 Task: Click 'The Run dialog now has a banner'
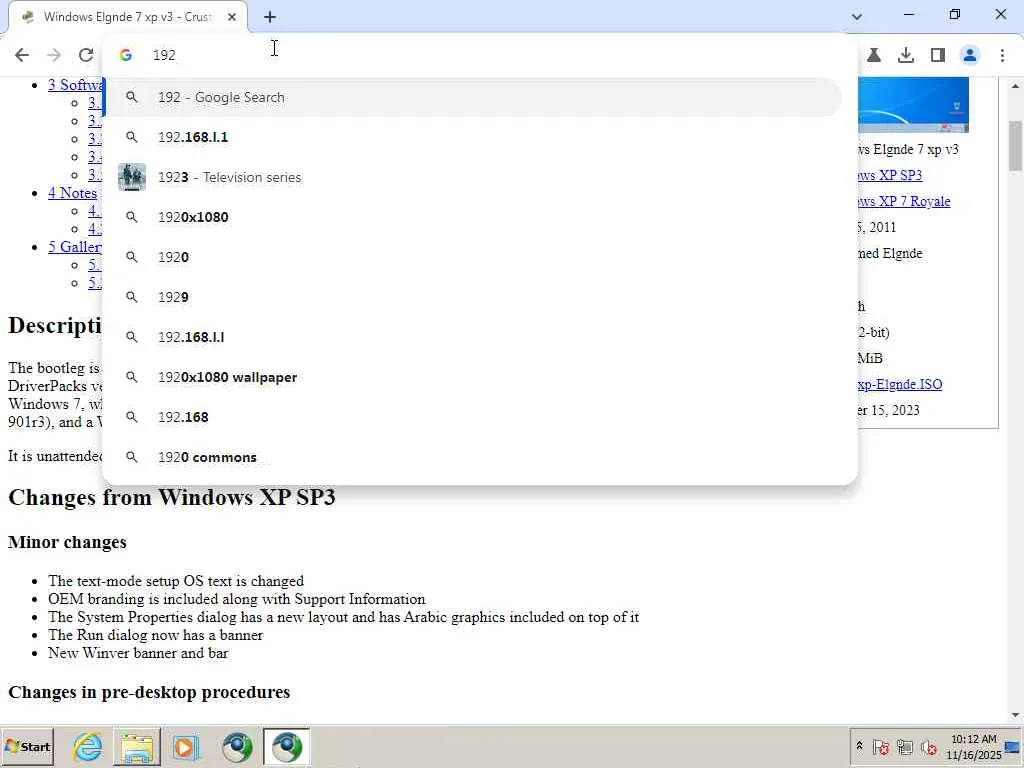coord(155,635)
